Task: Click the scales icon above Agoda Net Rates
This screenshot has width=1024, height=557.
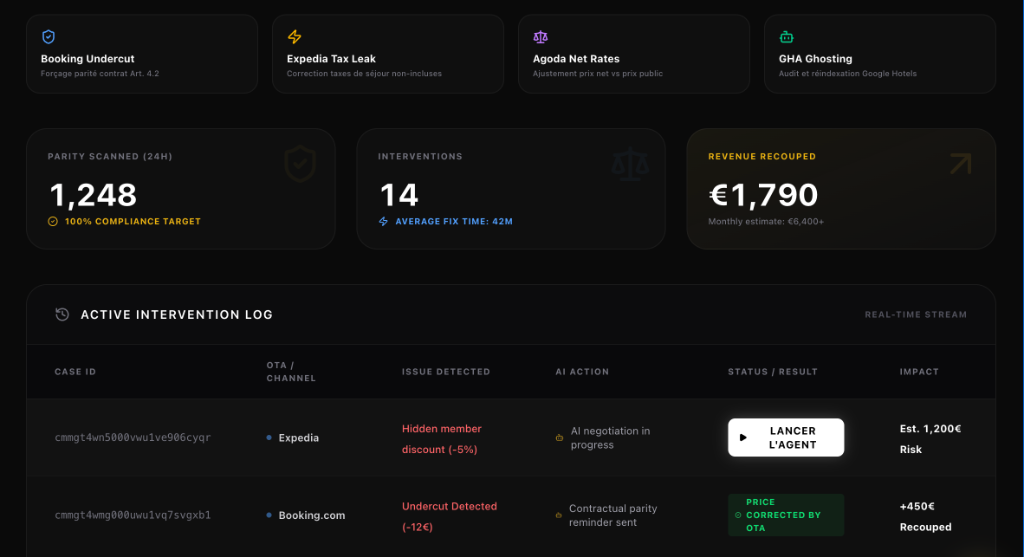Action: pyautogui.click(x=540, y=37)
